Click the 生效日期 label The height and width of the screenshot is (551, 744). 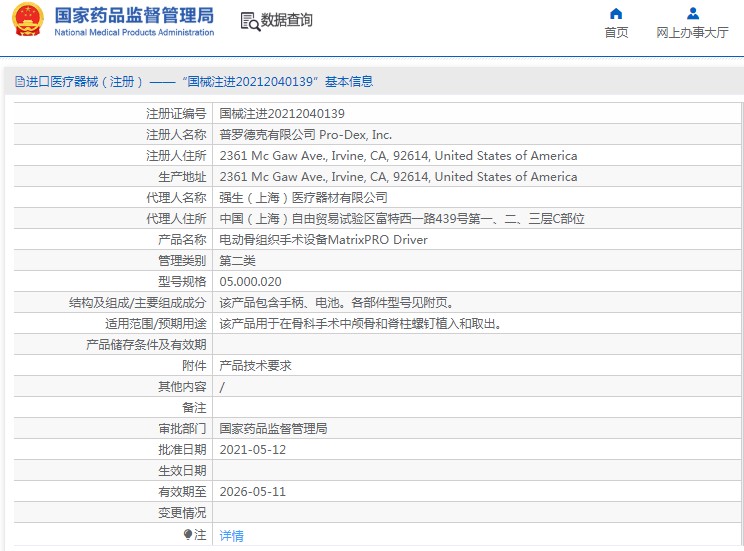pos(182,470)
